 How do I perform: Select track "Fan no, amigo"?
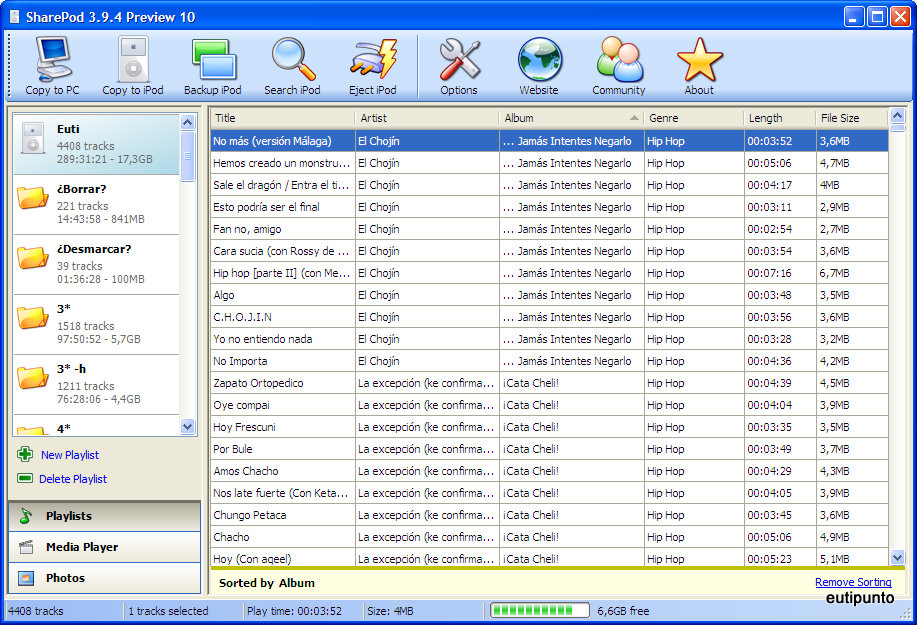pyautogui.click(x=282, y=229)
